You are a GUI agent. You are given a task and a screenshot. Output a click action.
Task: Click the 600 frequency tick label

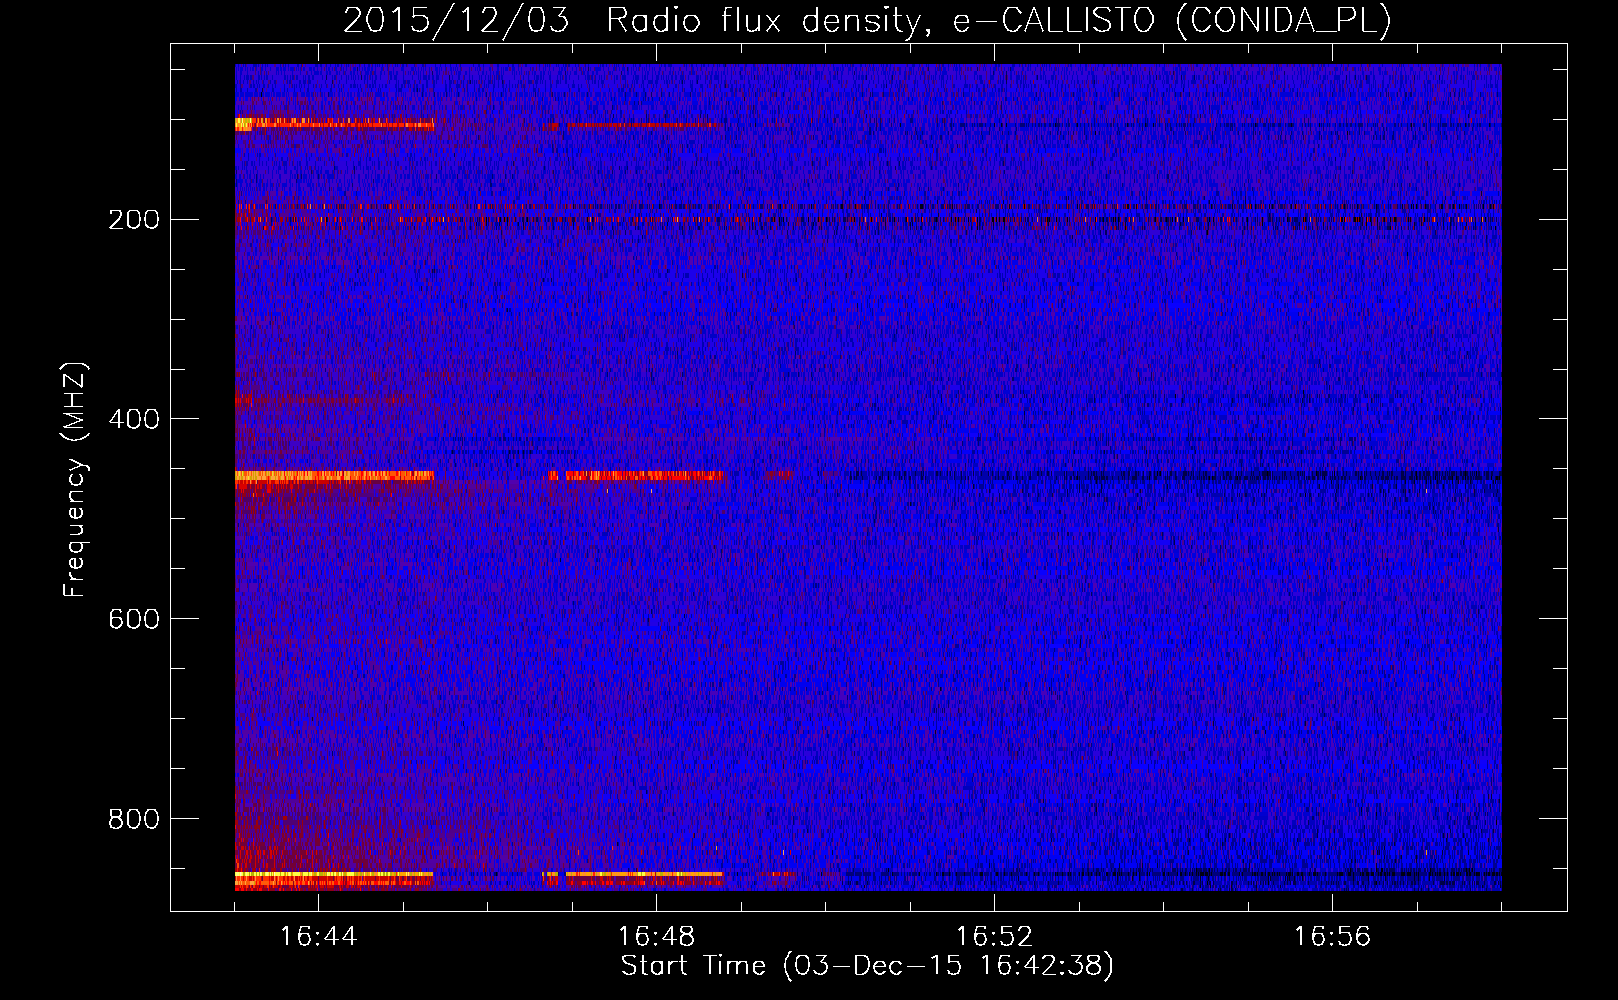(134, 620)
